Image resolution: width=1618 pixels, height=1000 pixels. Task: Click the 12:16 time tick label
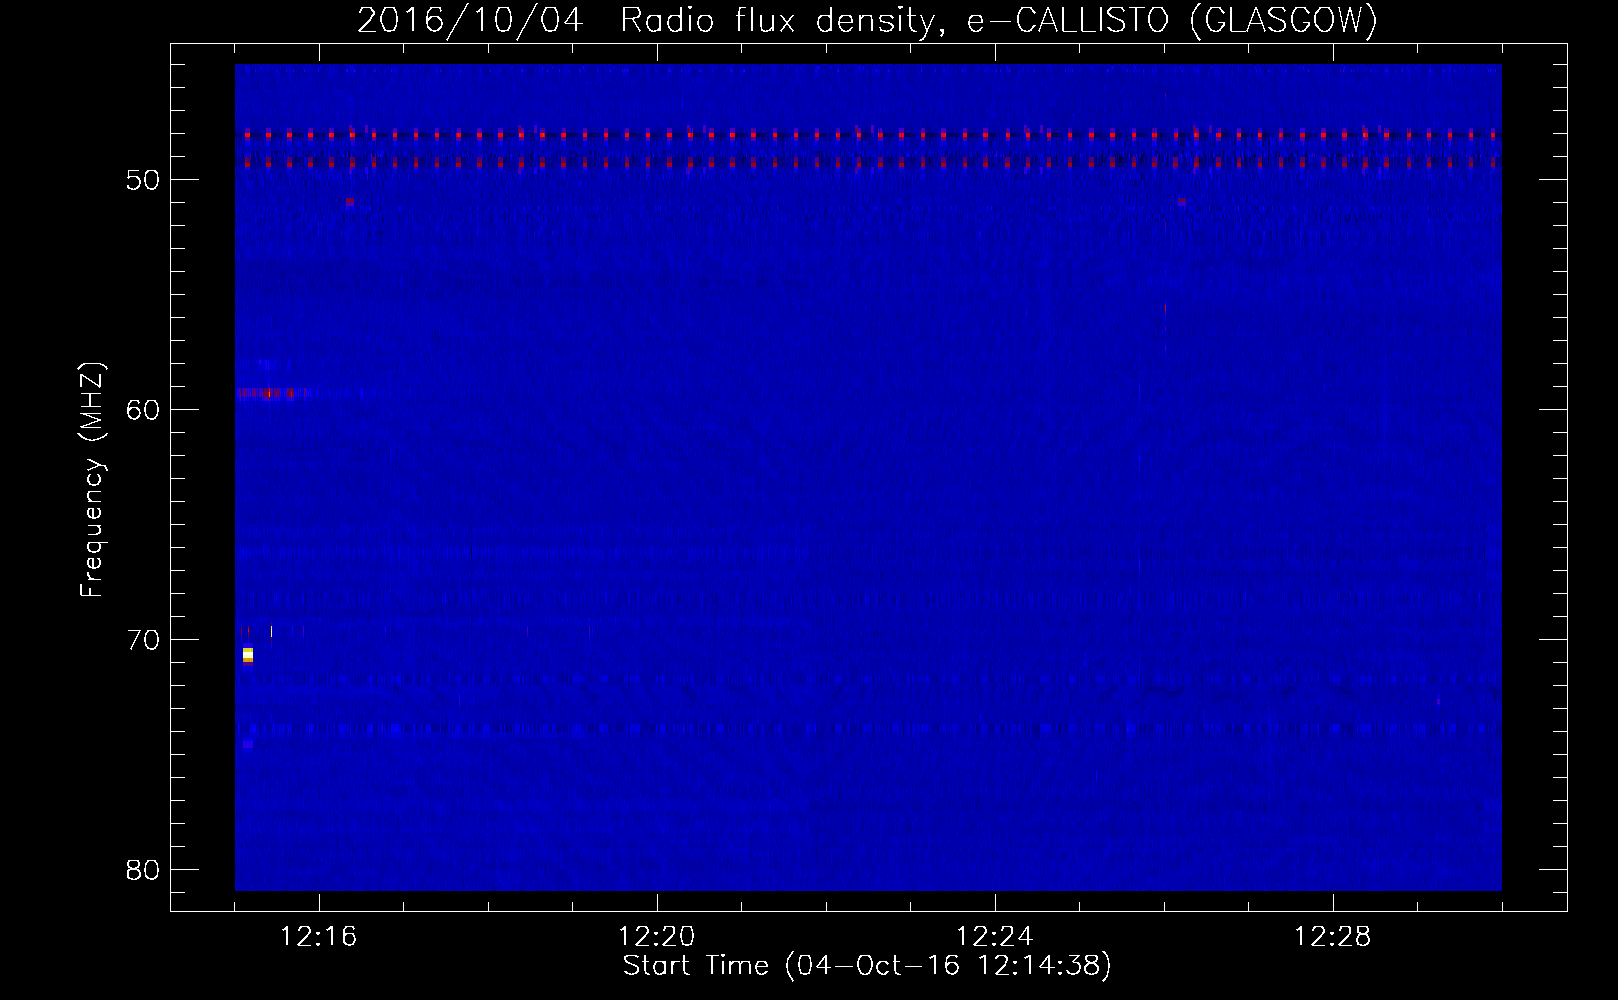(318, 936)
